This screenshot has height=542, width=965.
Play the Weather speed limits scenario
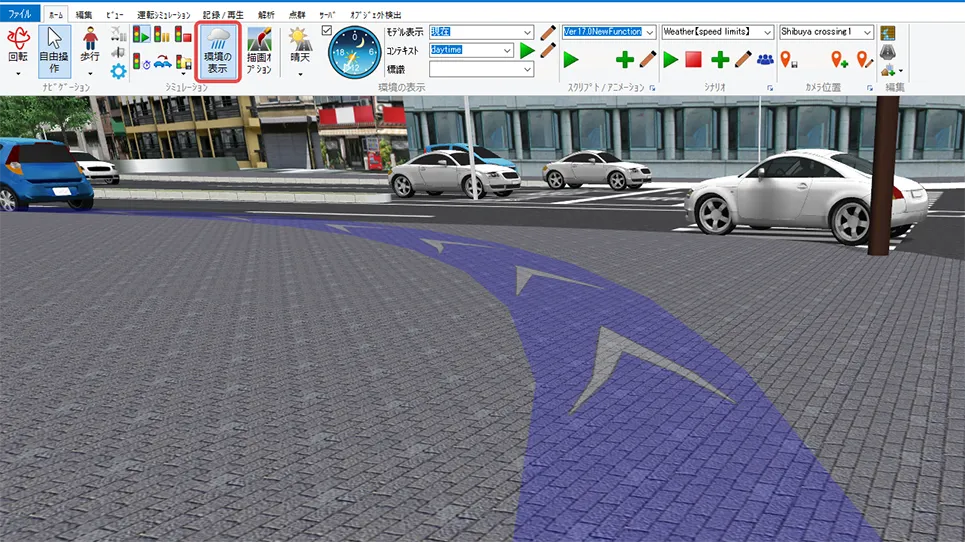click(x=670, y=60)
